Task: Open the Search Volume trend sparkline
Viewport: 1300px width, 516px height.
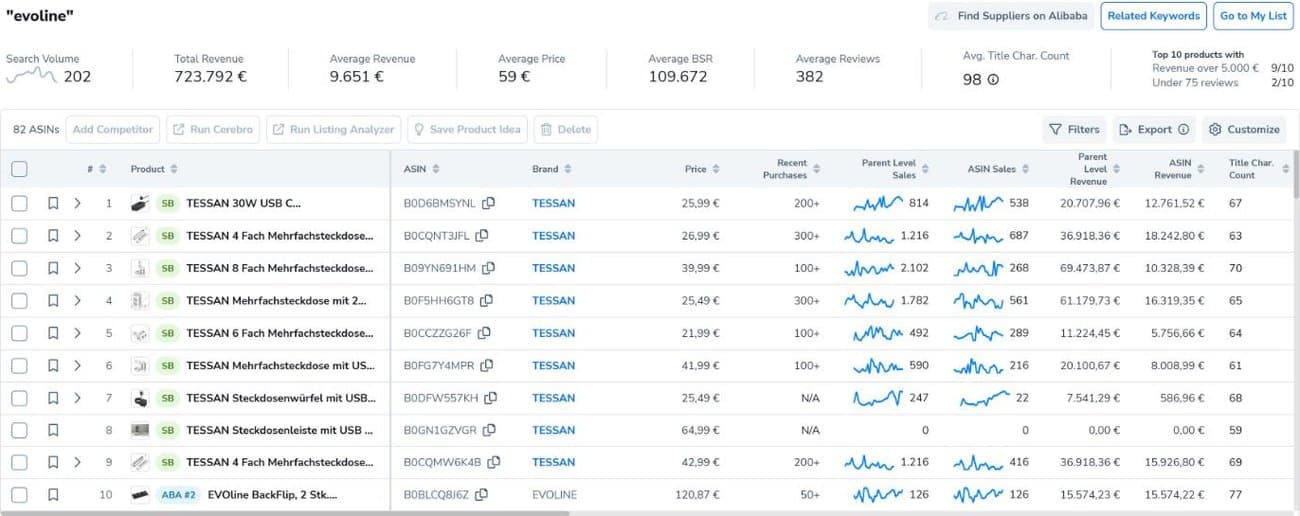Action: pos(31,75)
